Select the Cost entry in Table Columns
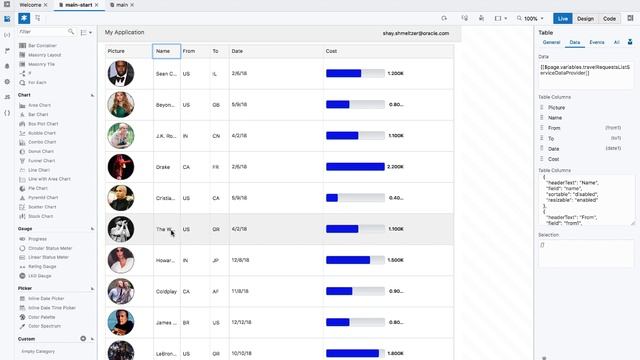The image size is (640, 360). [553, 159]
